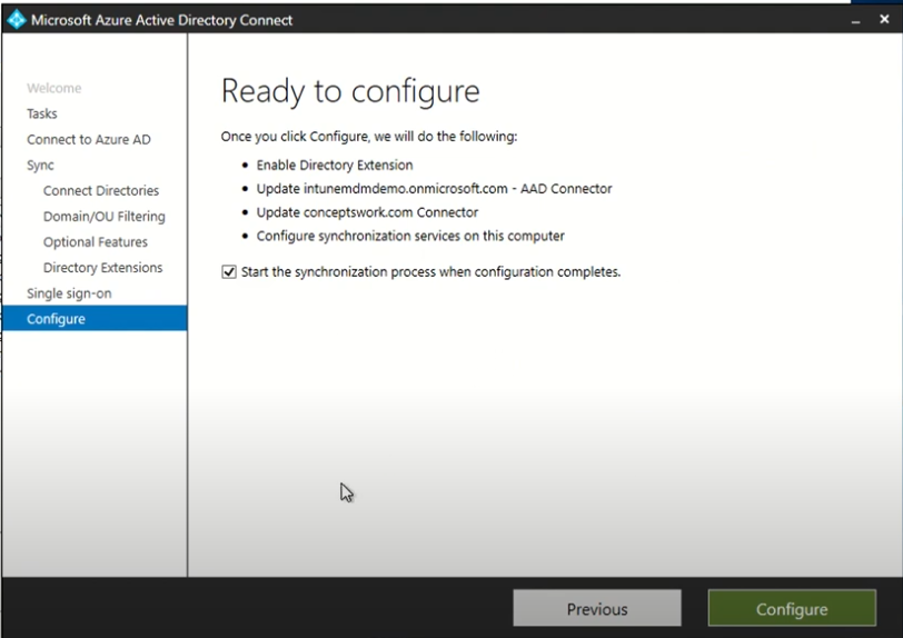Open the Single sign-on step
This screenshot has width=904, height=638.
coord(67,292)
